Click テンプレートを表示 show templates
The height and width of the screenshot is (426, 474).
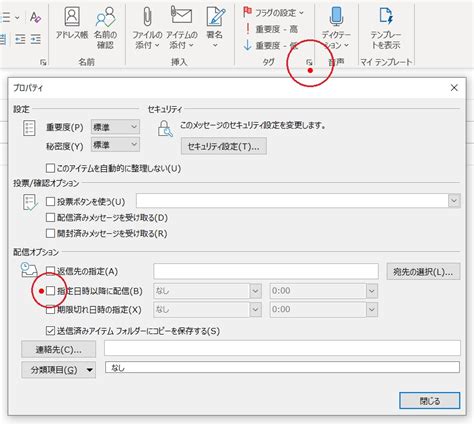[386, 27]
